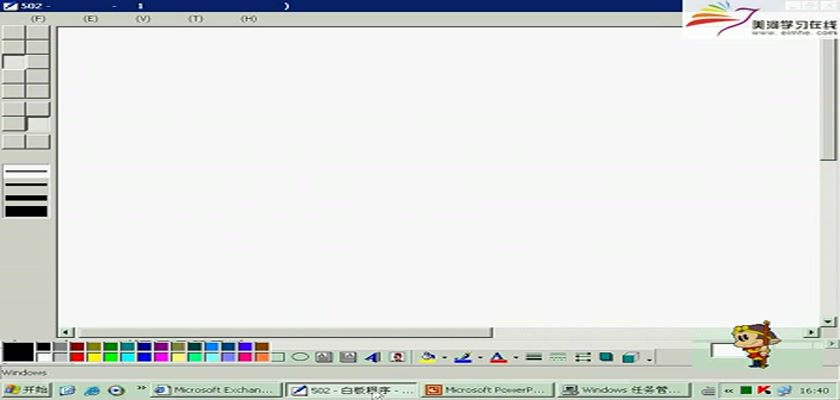Click the Shadow Style icon
The image size is (840, 400).
[606, 356]
